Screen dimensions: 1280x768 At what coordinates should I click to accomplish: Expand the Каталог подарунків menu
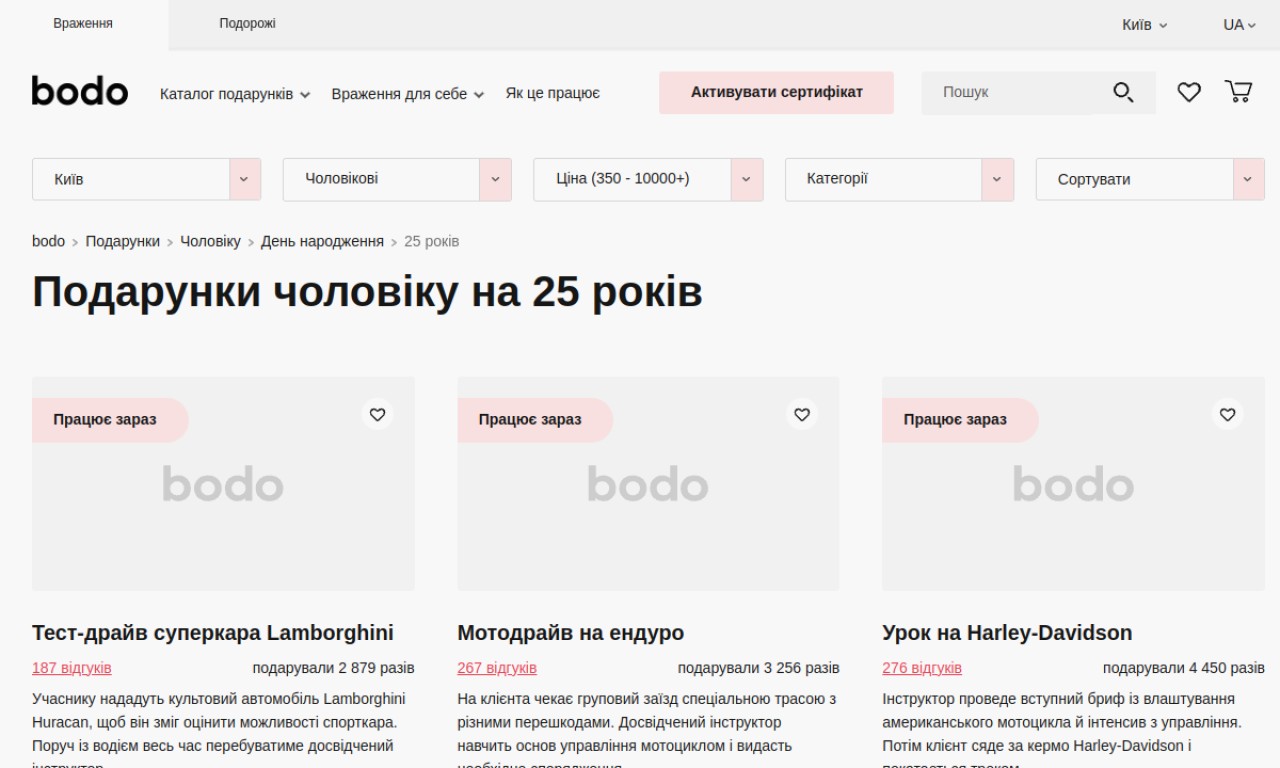coord(235,94)
